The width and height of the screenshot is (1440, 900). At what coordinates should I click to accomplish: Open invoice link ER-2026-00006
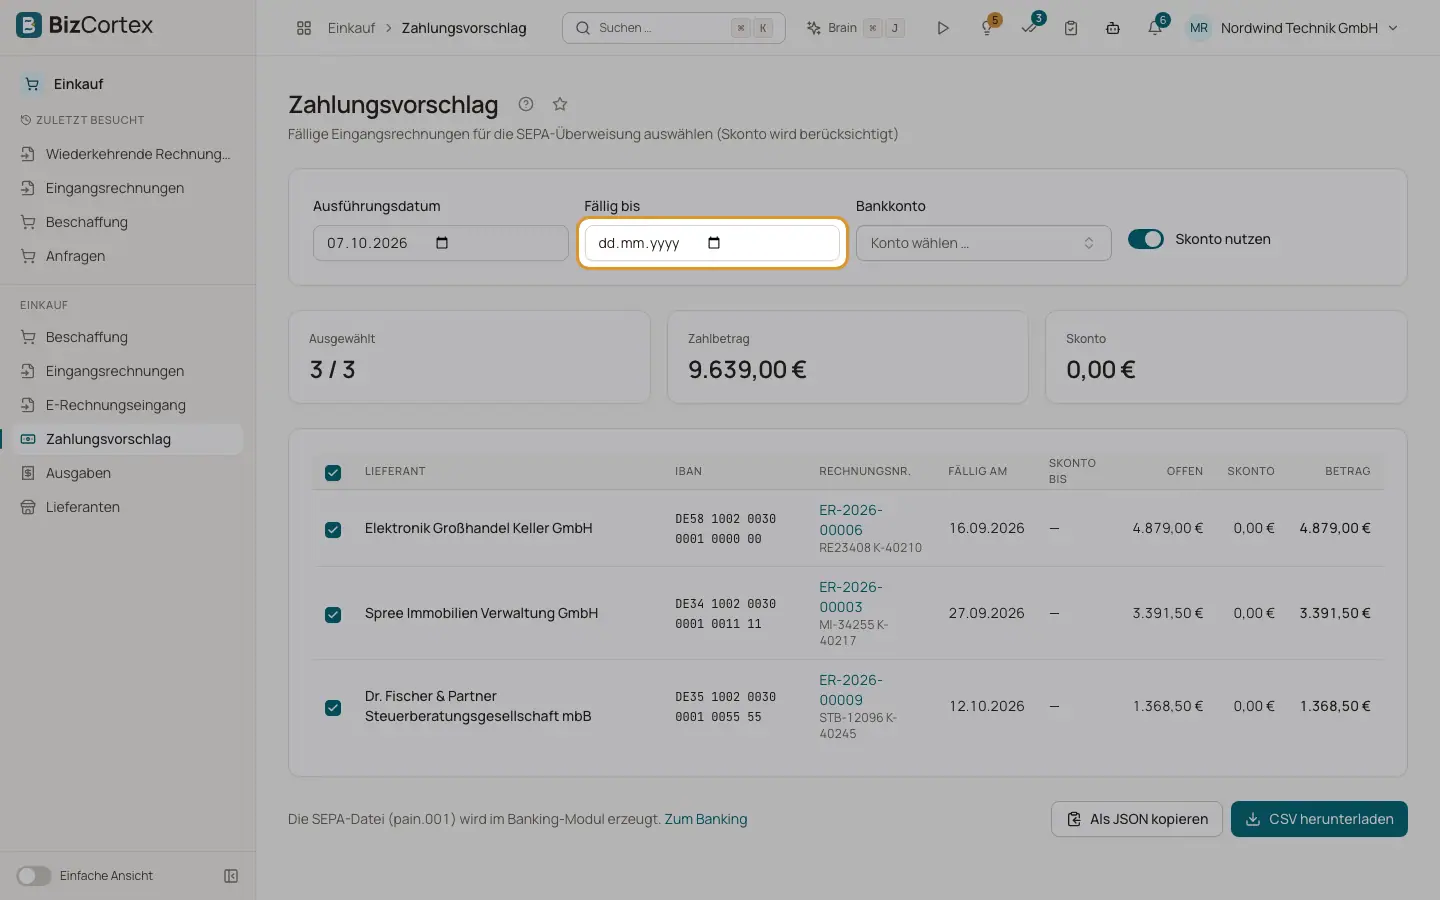click(x=851, y=520)
